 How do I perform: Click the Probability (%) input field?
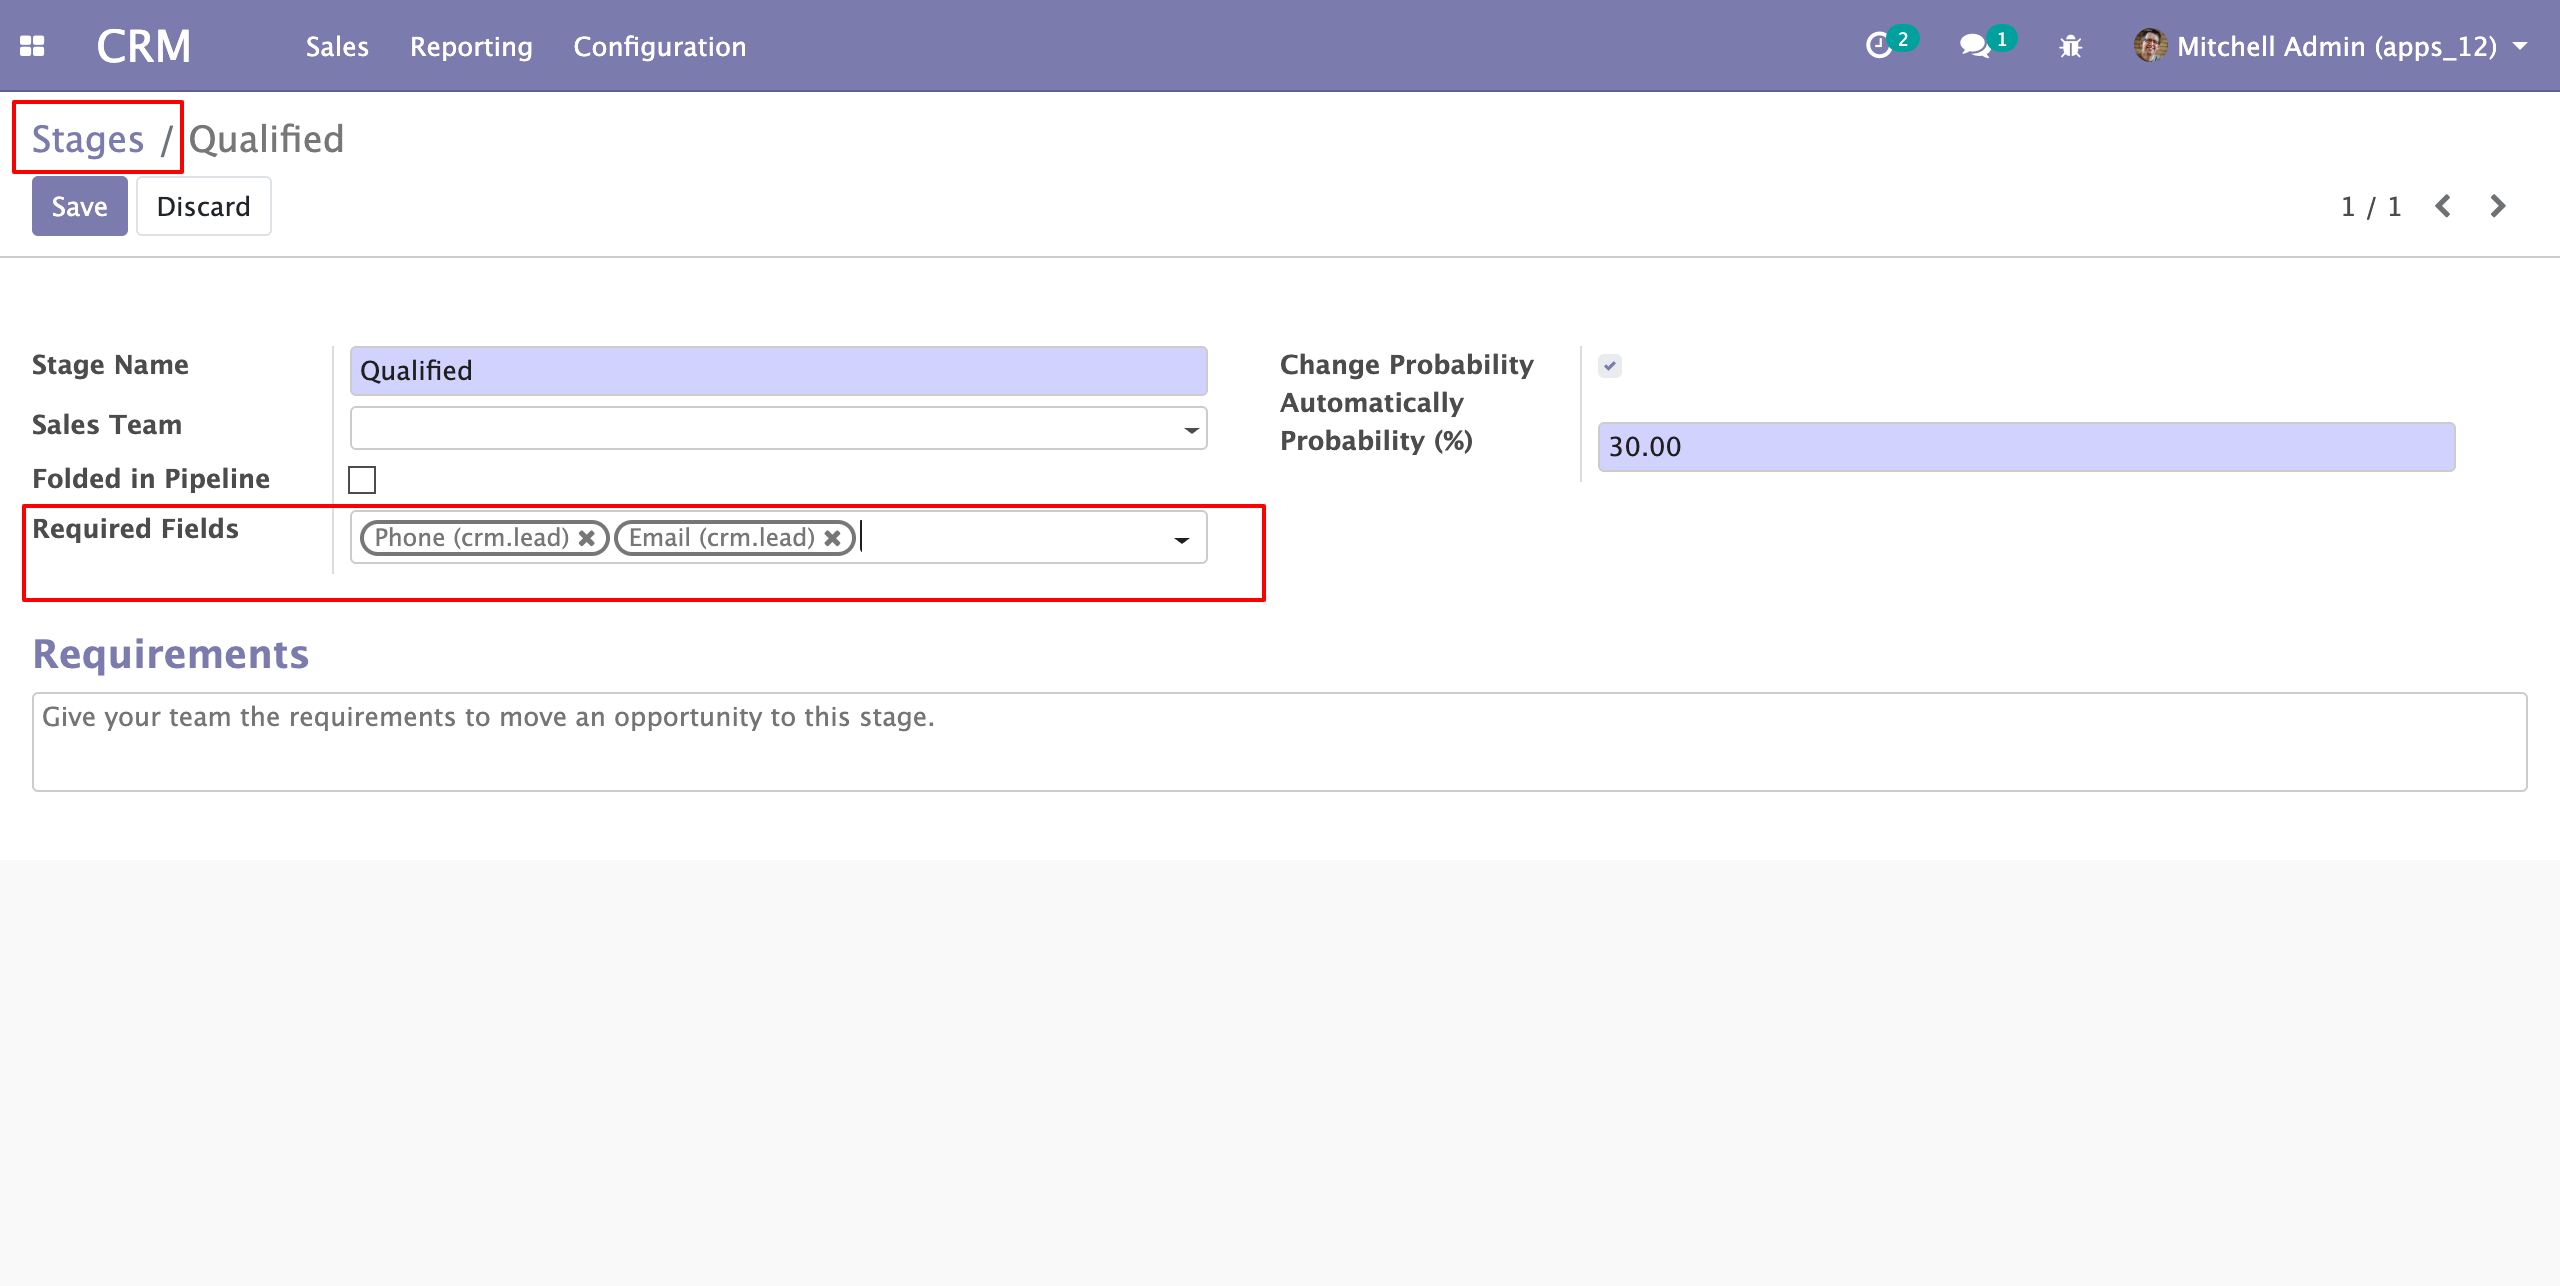[x=2026, y=447]
